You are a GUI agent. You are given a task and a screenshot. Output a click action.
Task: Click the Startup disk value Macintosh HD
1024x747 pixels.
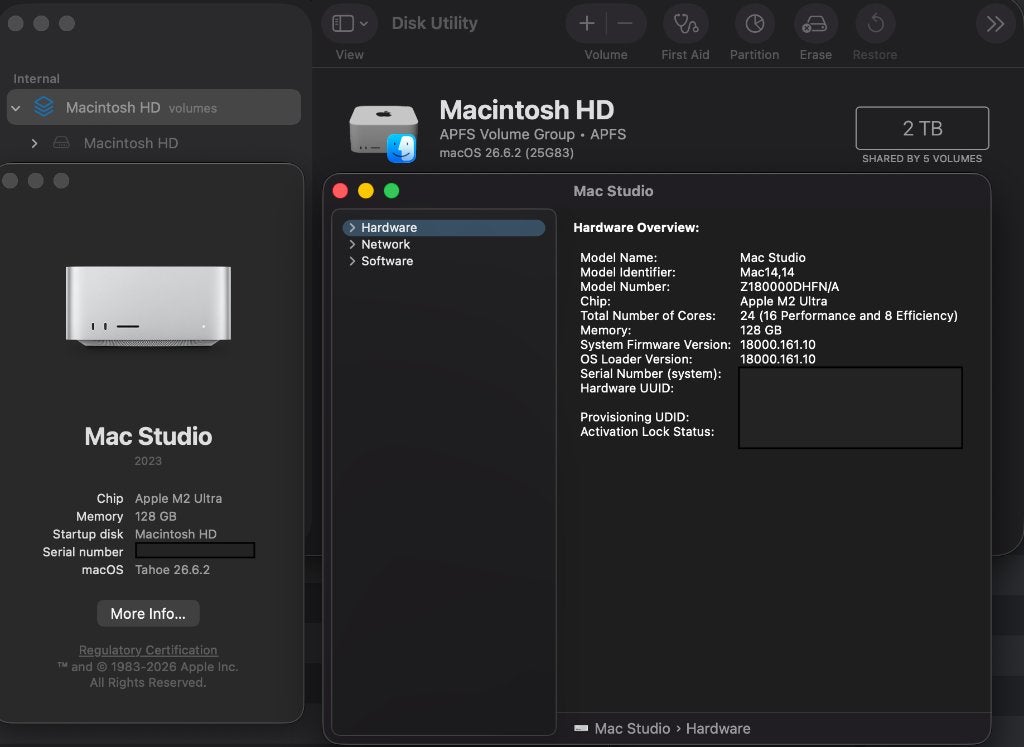click(x=176, y=534)
